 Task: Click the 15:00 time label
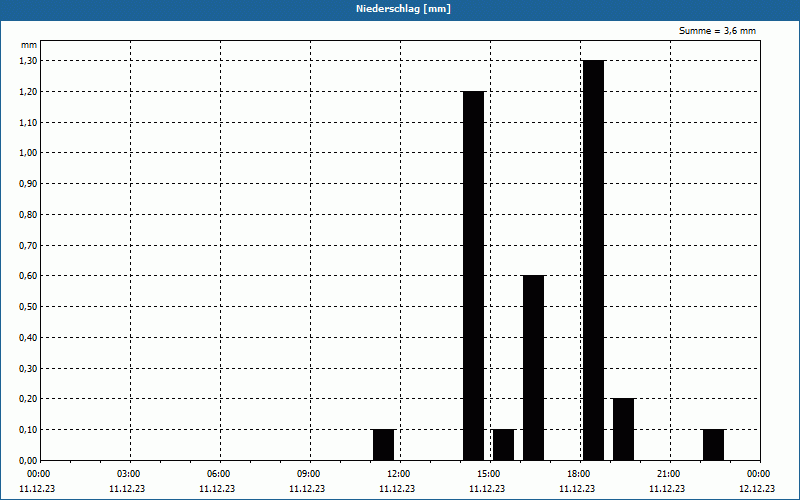pyautogui.click(x=489, y=474)
